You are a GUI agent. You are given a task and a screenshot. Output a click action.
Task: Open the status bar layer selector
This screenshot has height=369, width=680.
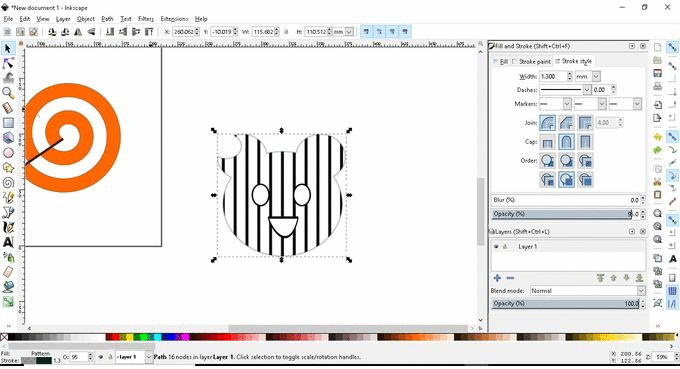point(134,357)
